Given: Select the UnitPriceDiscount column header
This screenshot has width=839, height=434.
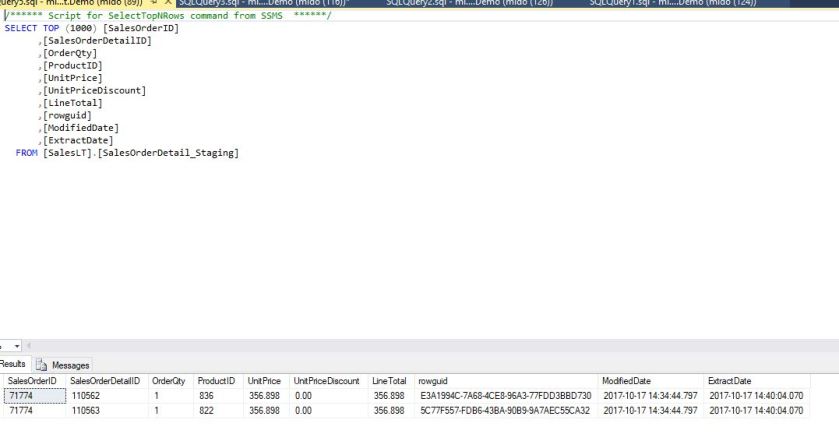Looking at the screenshot, I should pyautogui.click(x=326, y=381).
